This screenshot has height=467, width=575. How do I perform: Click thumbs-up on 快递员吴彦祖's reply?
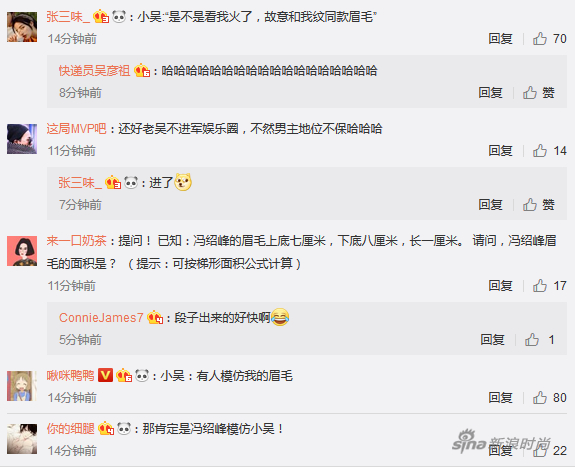pyautogui.click(x=530, y=92)
